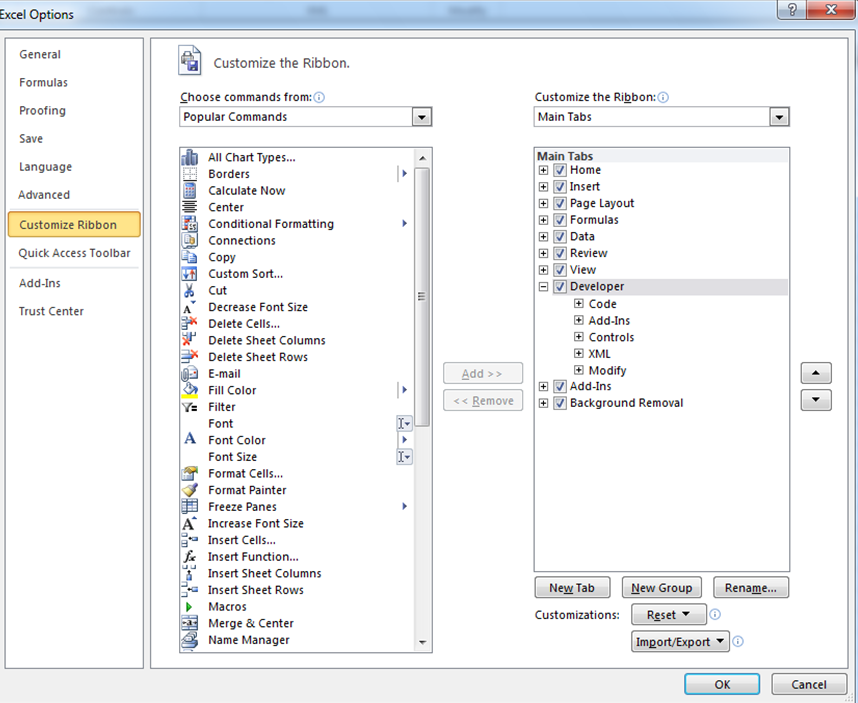Image resolution: width=858 pixels, height=703 pixels.
Task: Collapse the Developer tab tree node
Action: 543,287
